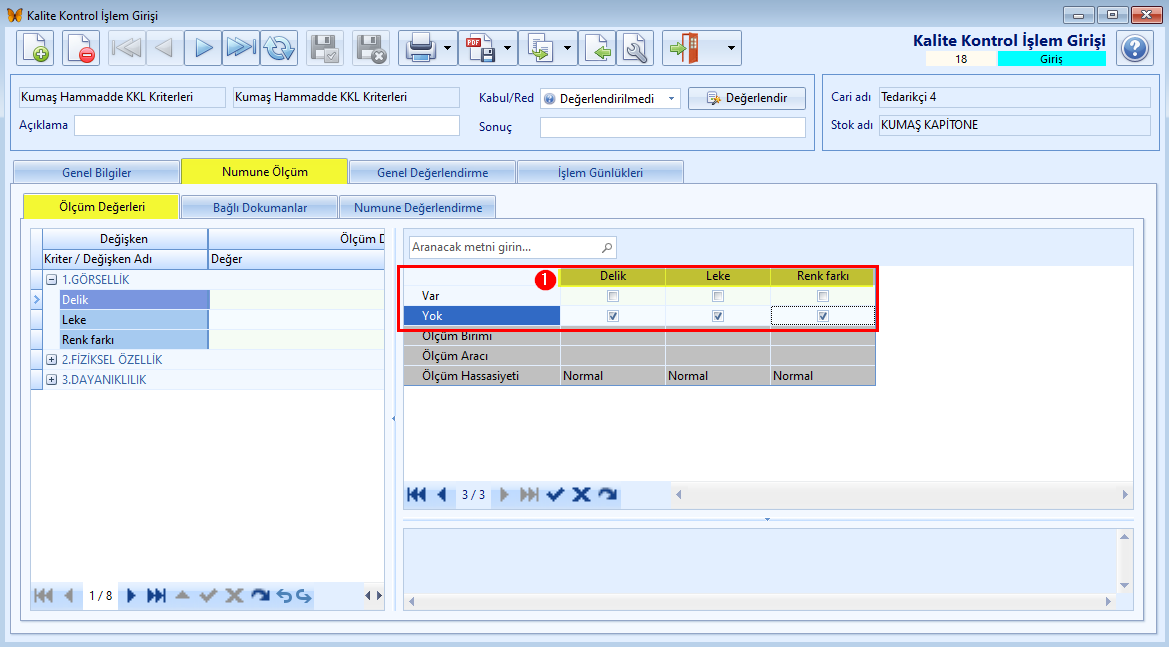This screenshot has width=1169, height=647.
Task: Click the Var row label in sample grid
Action: tap(482, 296)
